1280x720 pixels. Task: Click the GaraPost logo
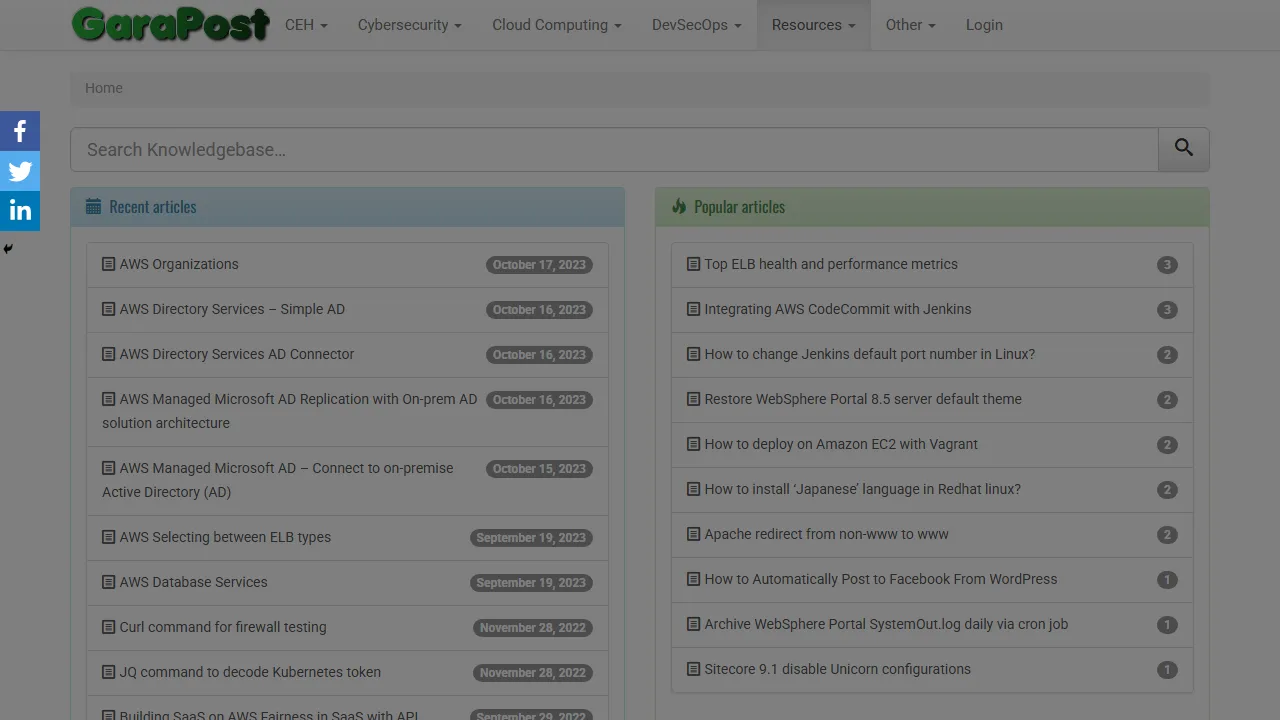pos(170,25)
